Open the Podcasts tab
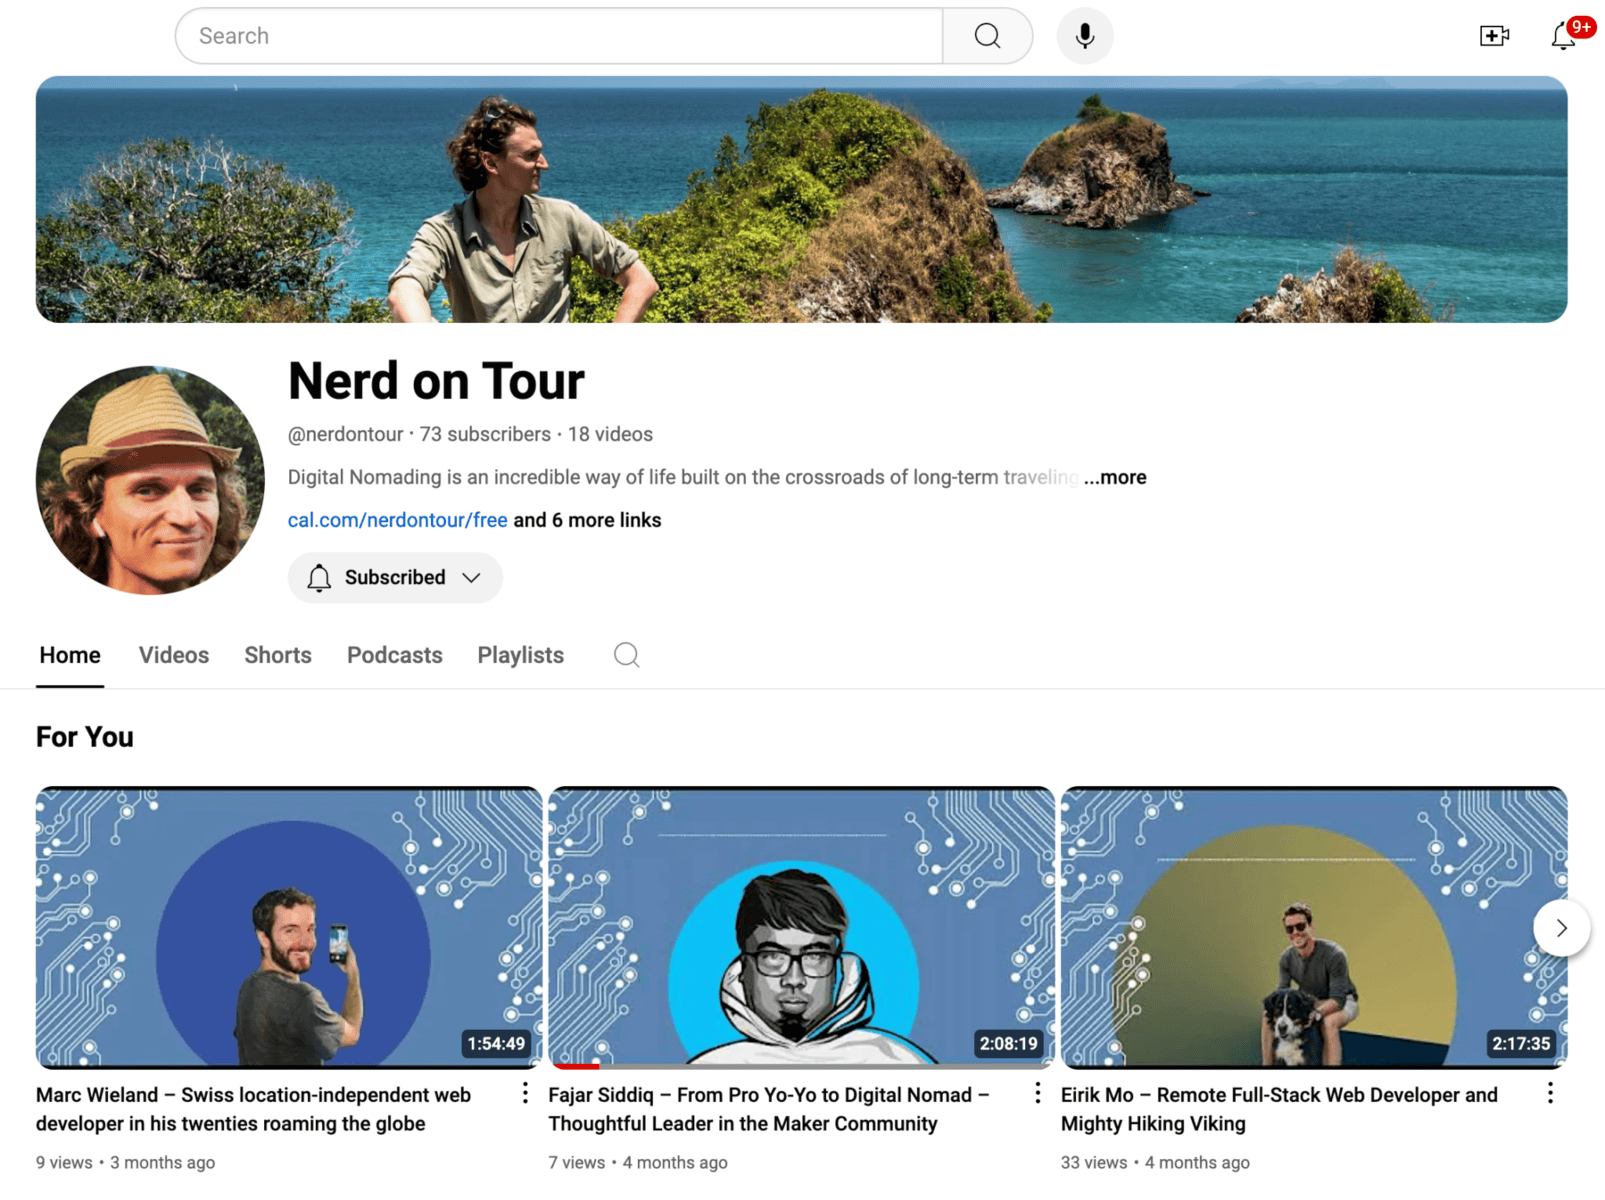 [394, 655]
